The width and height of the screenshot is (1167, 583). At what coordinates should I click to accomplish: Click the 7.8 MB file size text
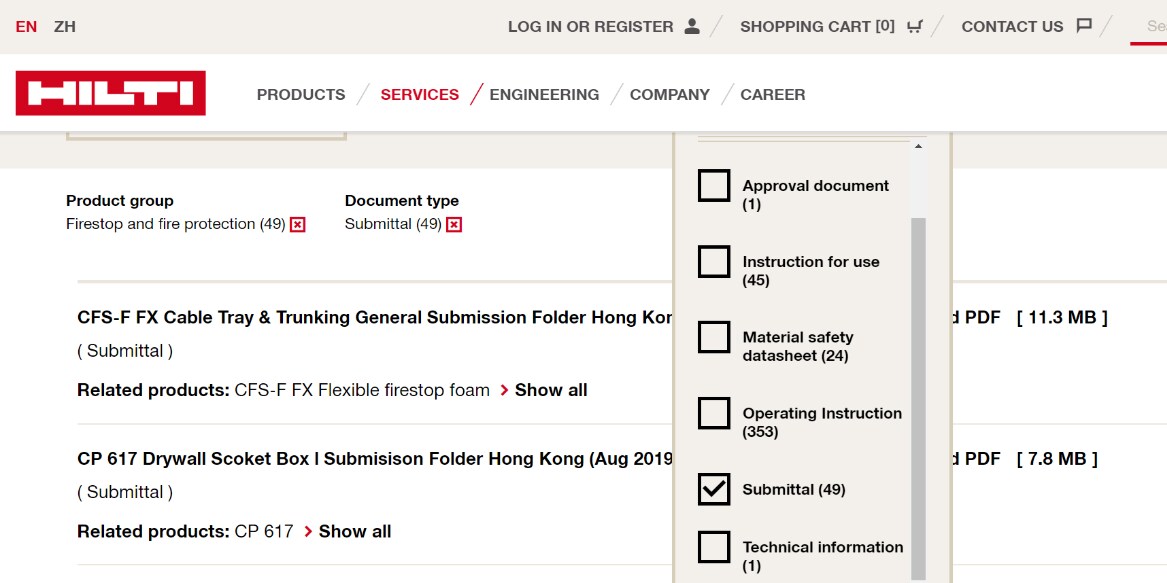click(1057, 459)
